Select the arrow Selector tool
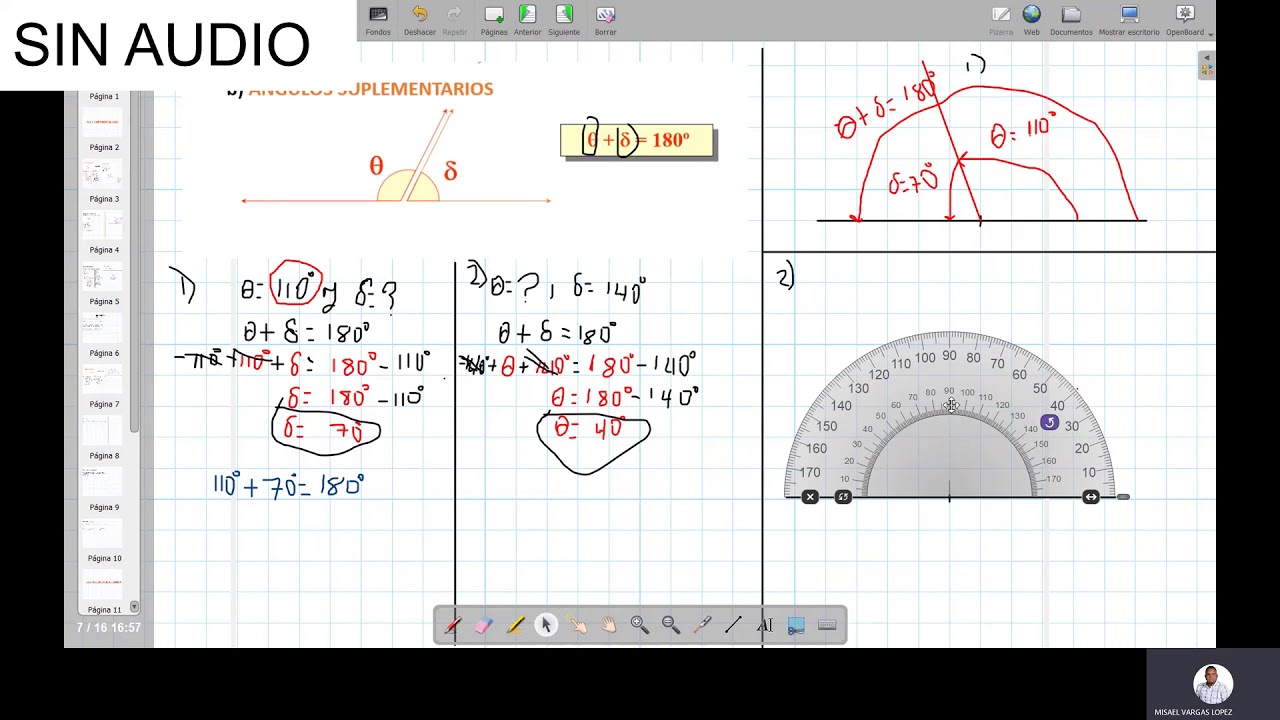This screenshot has height=720, width=1280. (546, 625)
